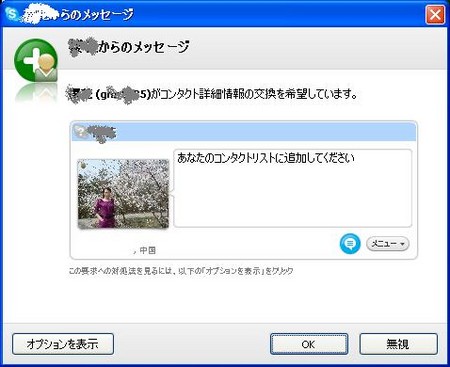Click the からのメッセージ heading
The image size is (450, 367).
(x=143, y=47)
